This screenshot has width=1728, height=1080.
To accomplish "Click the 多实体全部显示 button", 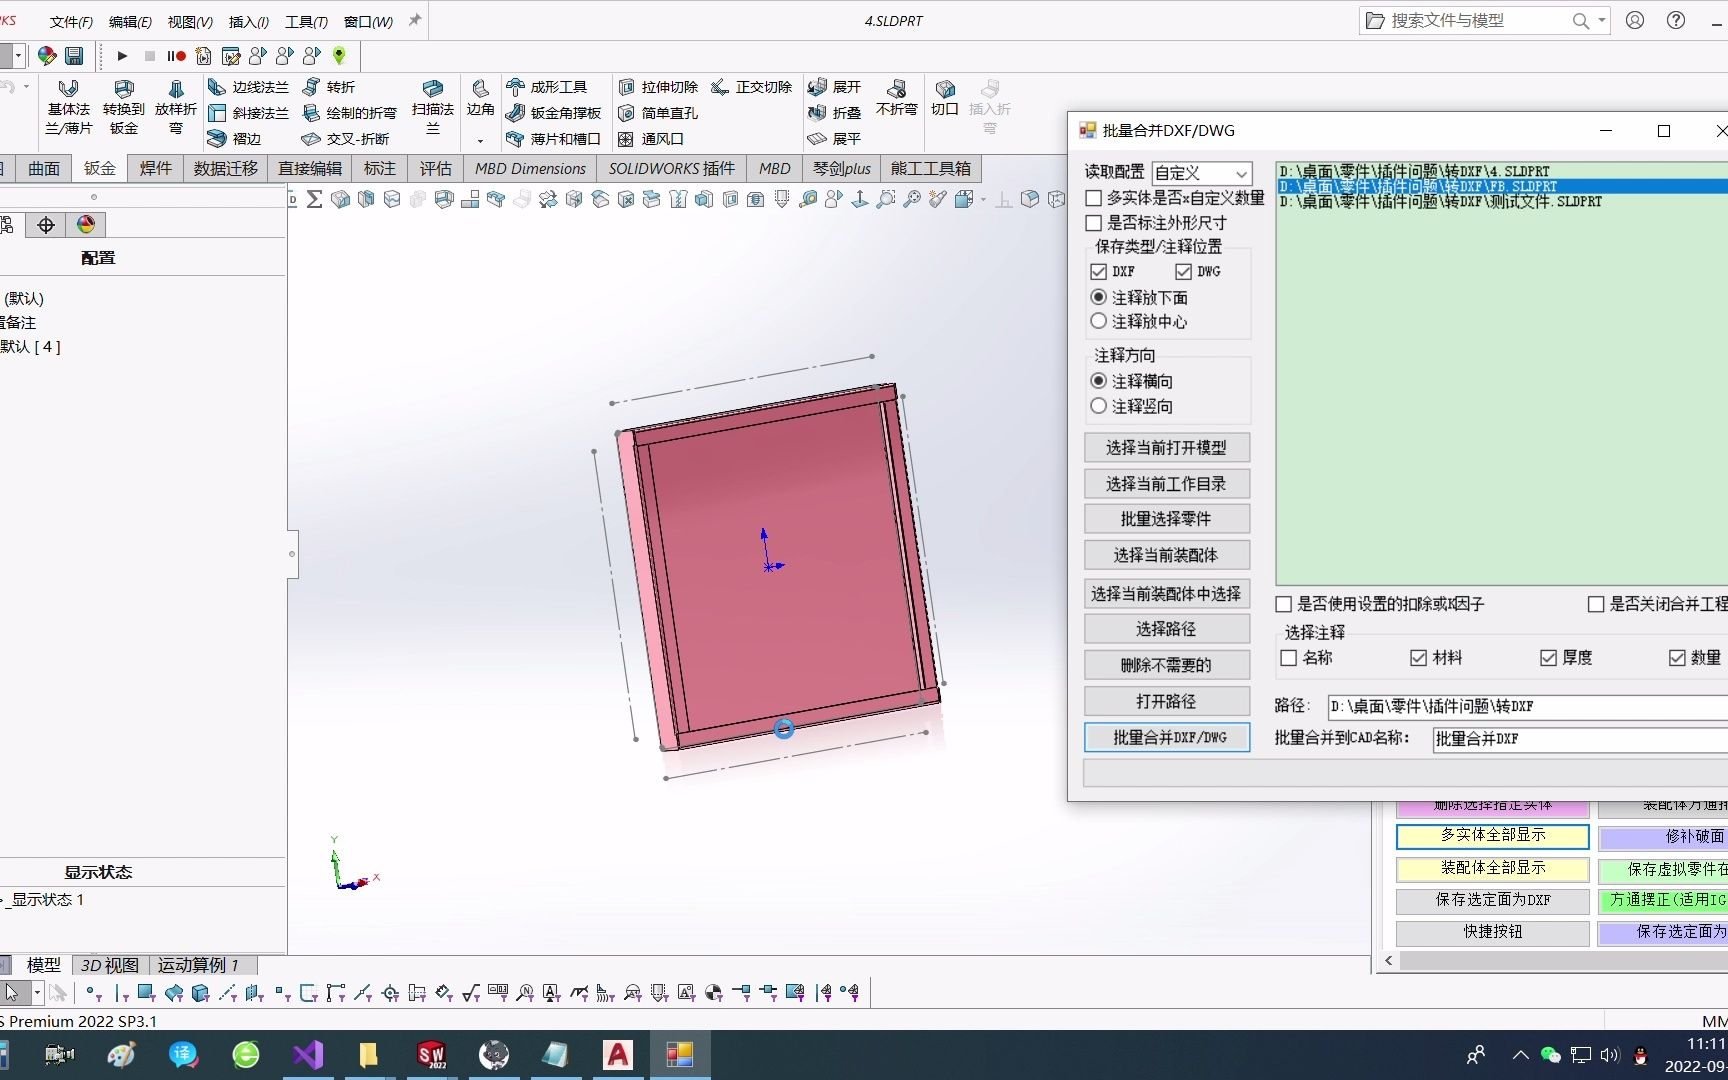I will click(1493, 835).
